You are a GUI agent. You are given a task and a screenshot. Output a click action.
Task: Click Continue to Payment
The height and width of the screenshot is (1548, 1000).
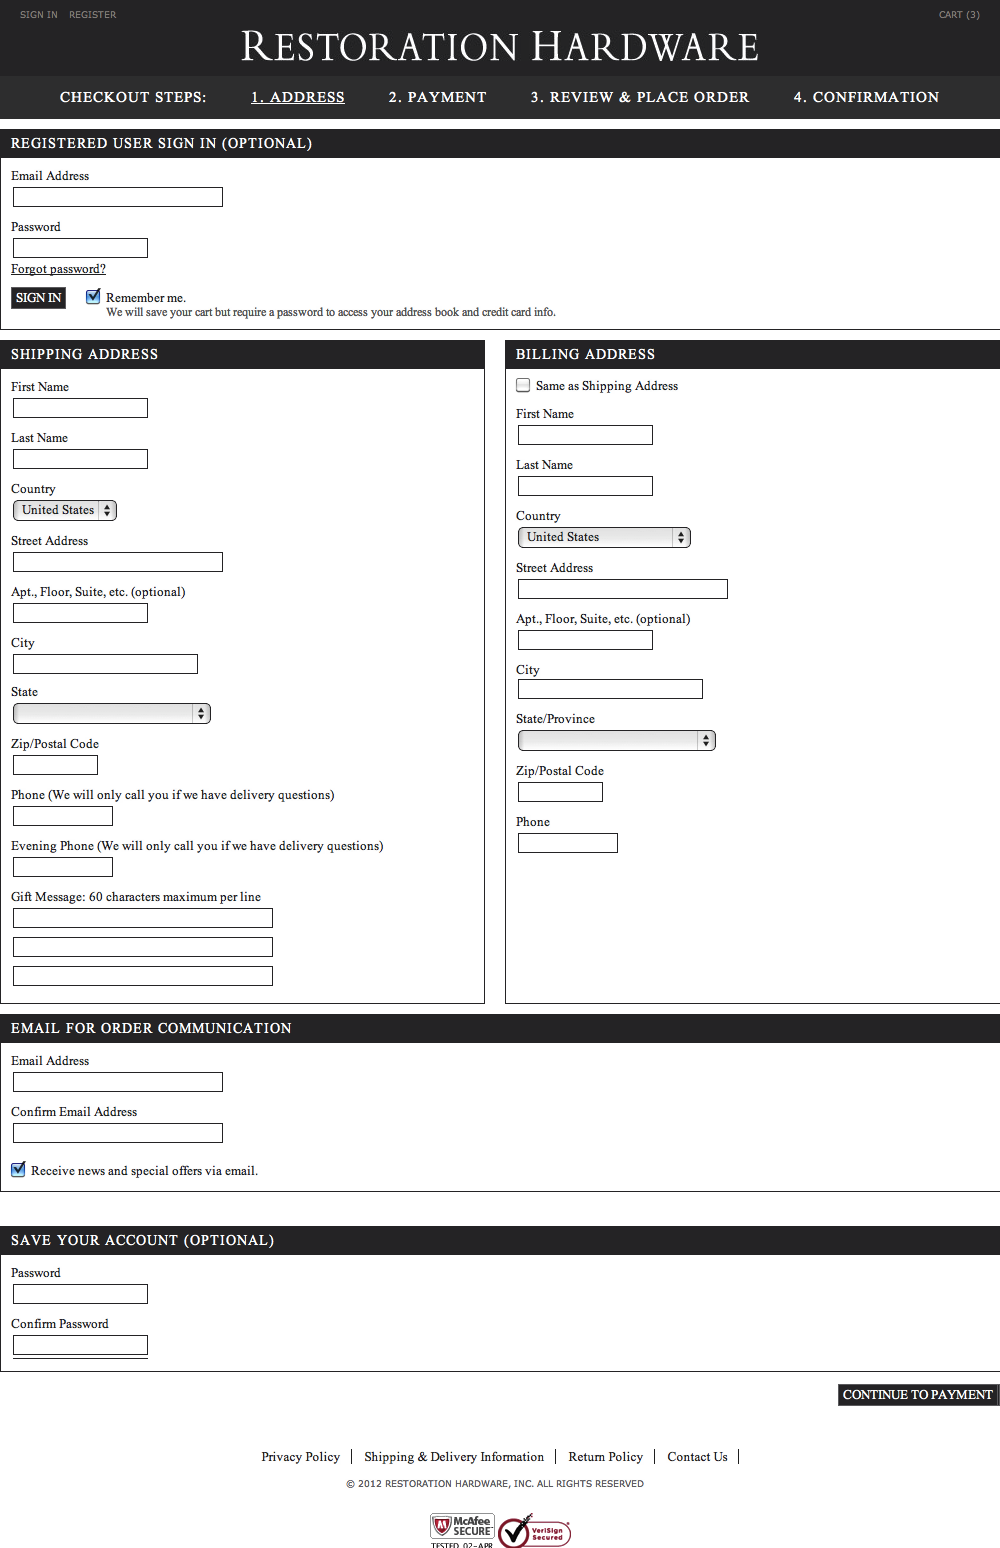tap(917, 1394)
